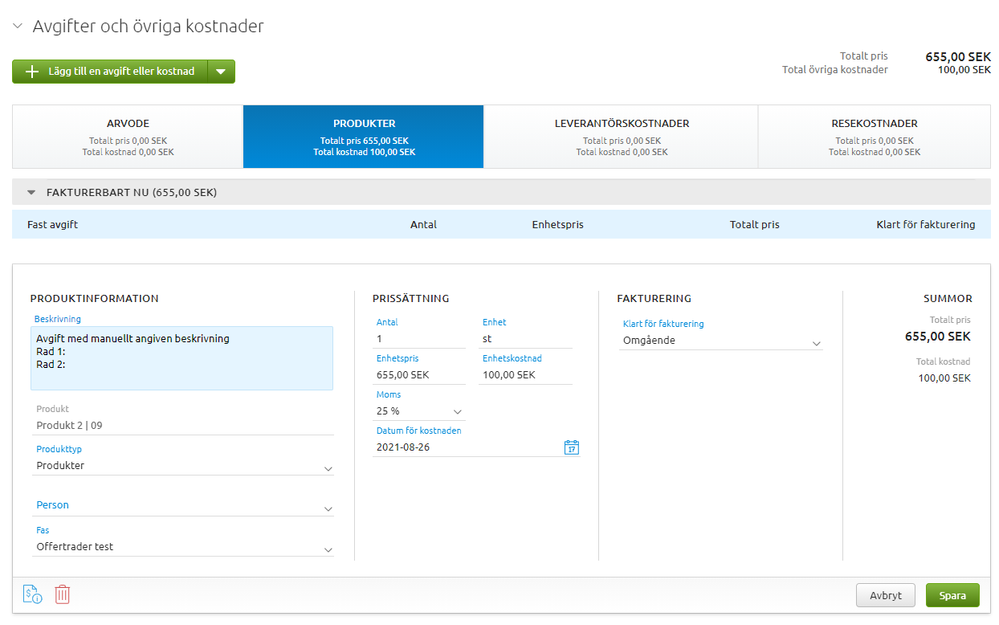Click the Fakturering heading

tap(654, 298)
